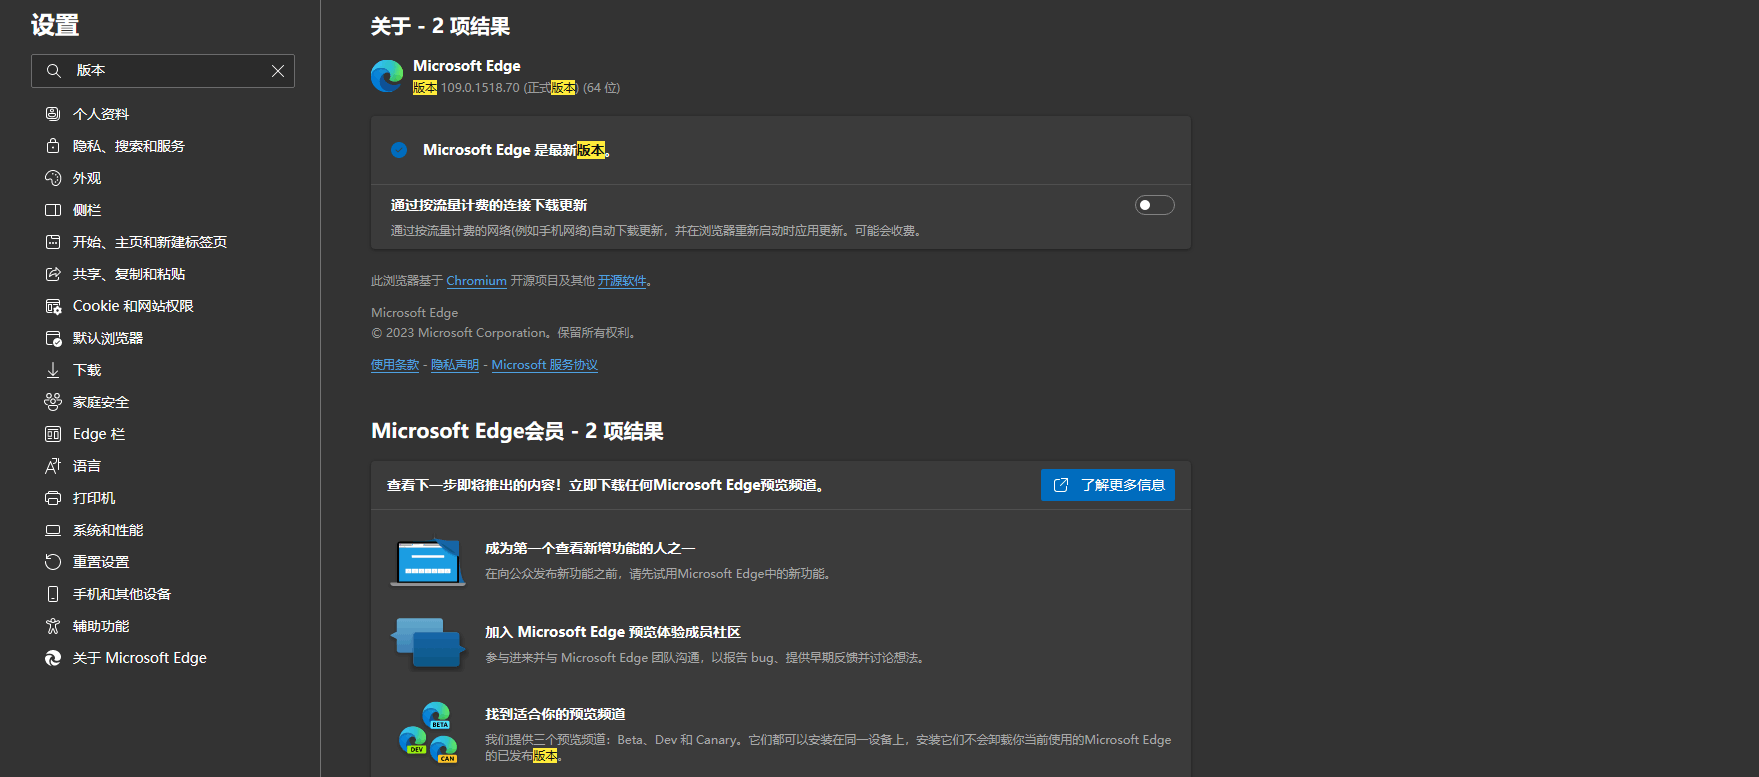Click the 重置设置 reset icon
Viewport: 1759px width, 777px height.
tap(53, 562)
